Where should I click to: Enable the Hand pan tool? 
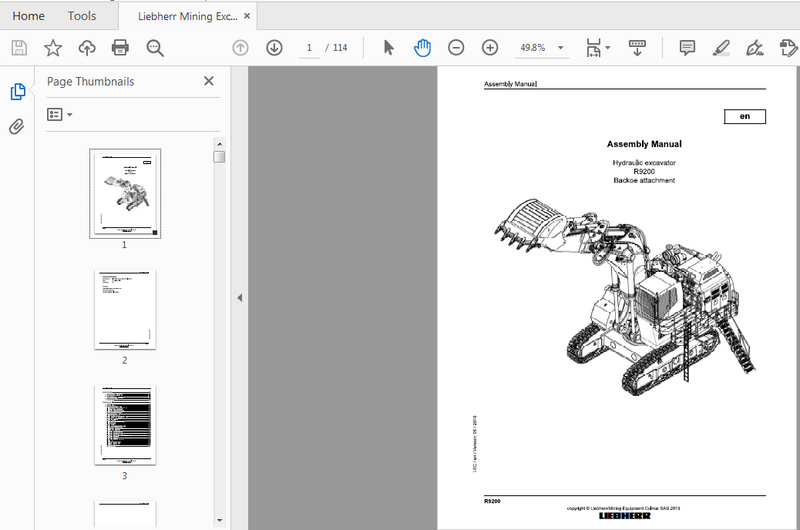422,47
